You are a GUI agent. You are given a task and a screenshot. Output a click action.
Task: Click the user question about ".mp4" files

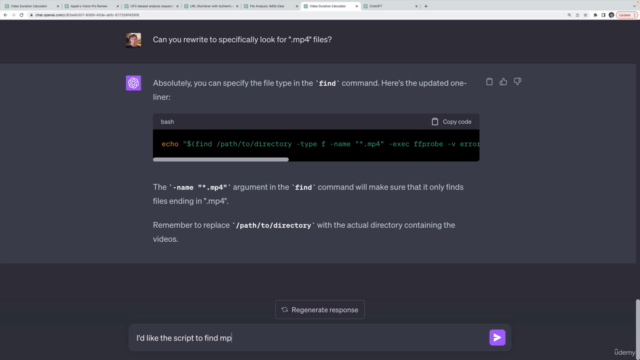[242, 40]
